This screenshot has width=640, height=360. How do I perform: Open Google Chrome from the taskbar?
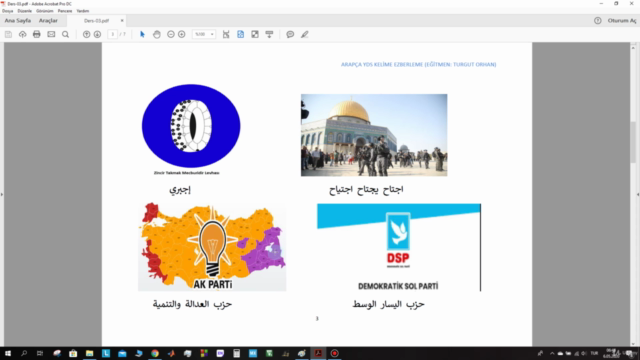click(155, 353)
